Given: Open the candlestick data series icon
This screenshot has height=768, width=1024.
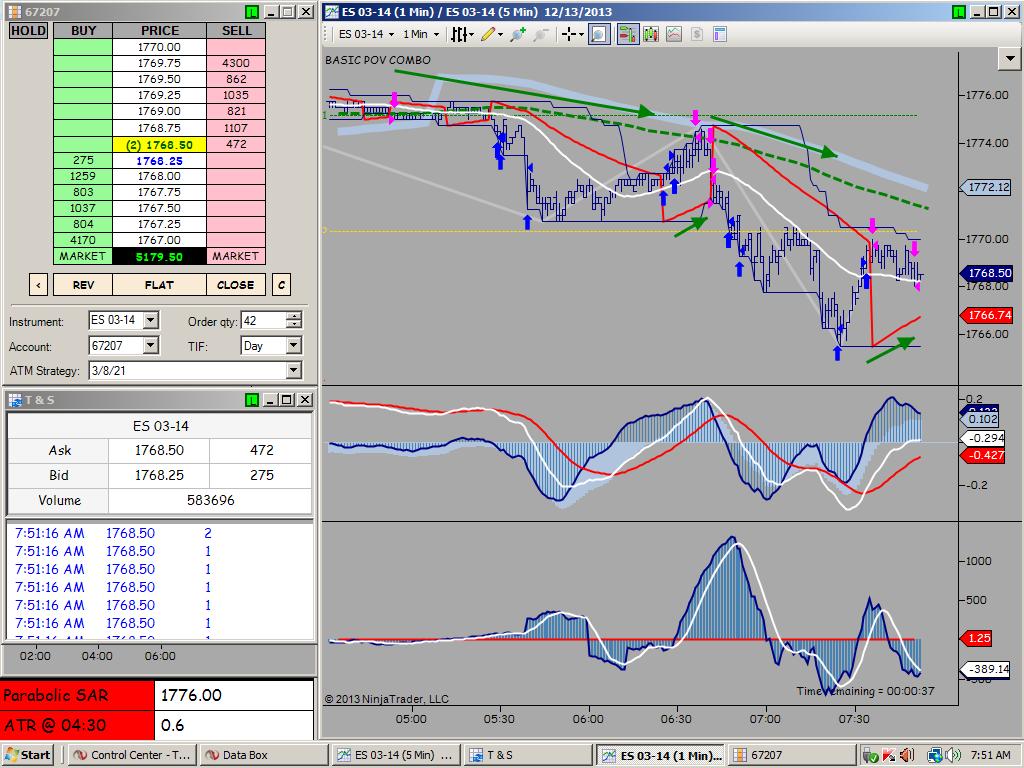Looking at the screenshot, I should [651, 35].
